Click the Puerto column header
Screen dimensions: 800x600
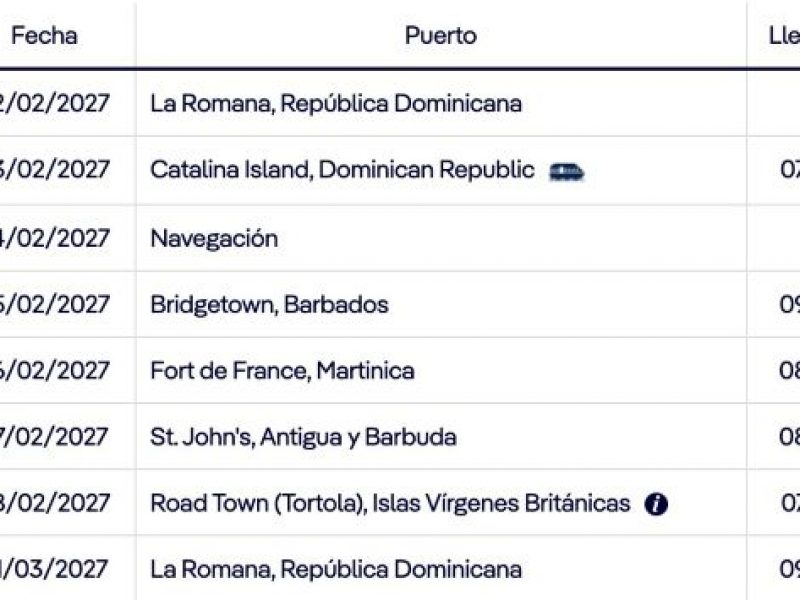click(x=441, y=36)
